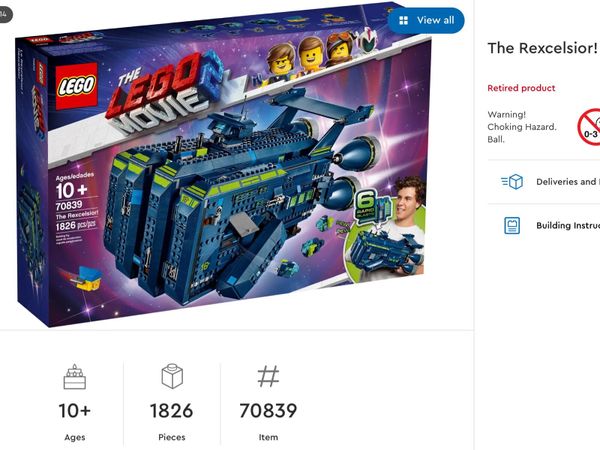Screen dimensions: 600x450
Task: Open the View all gallery button
Action: [x=426, y=20]
